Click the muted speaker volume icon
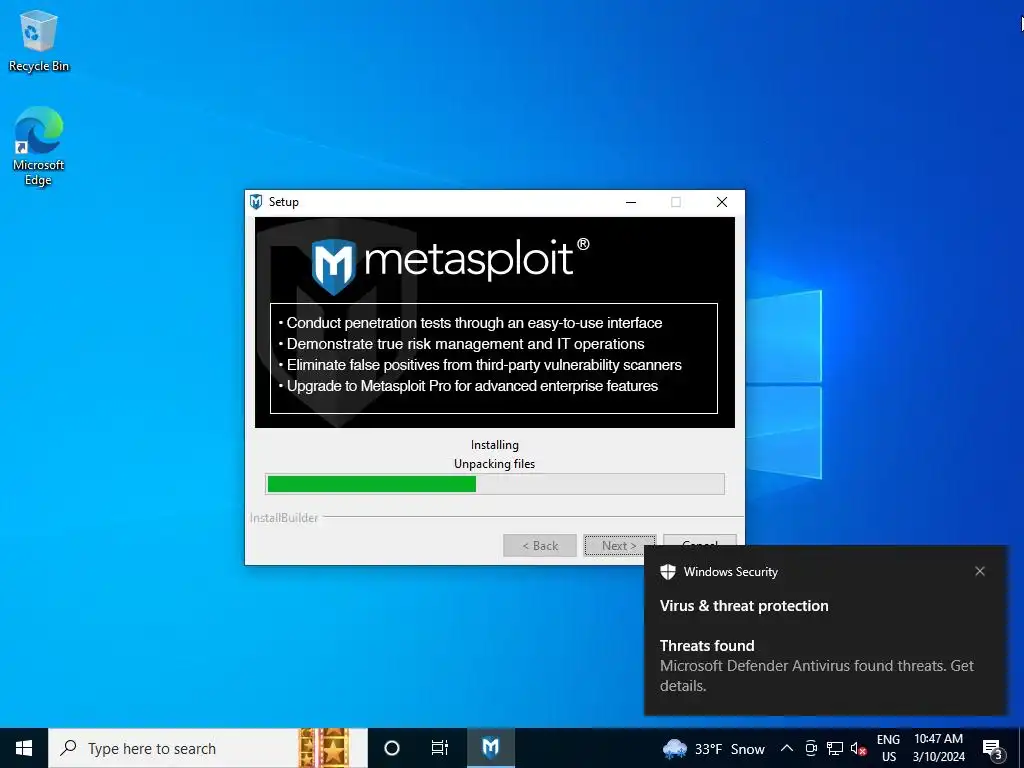Viewport: 1024px width, 768px height. coord(858,748)
